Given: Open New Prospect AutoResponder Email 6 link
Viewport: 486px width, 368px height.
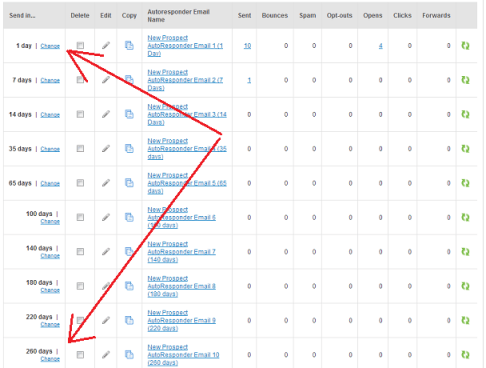Looking at the screenshot, I should [181, 217].
